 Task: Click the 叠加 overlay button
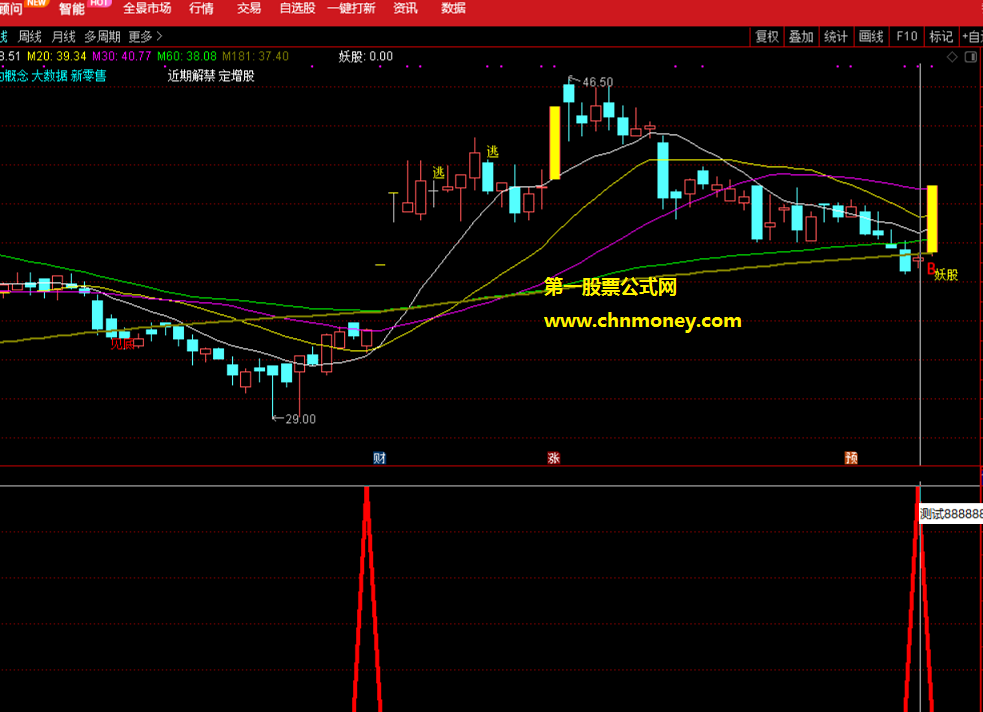point(801,37)
